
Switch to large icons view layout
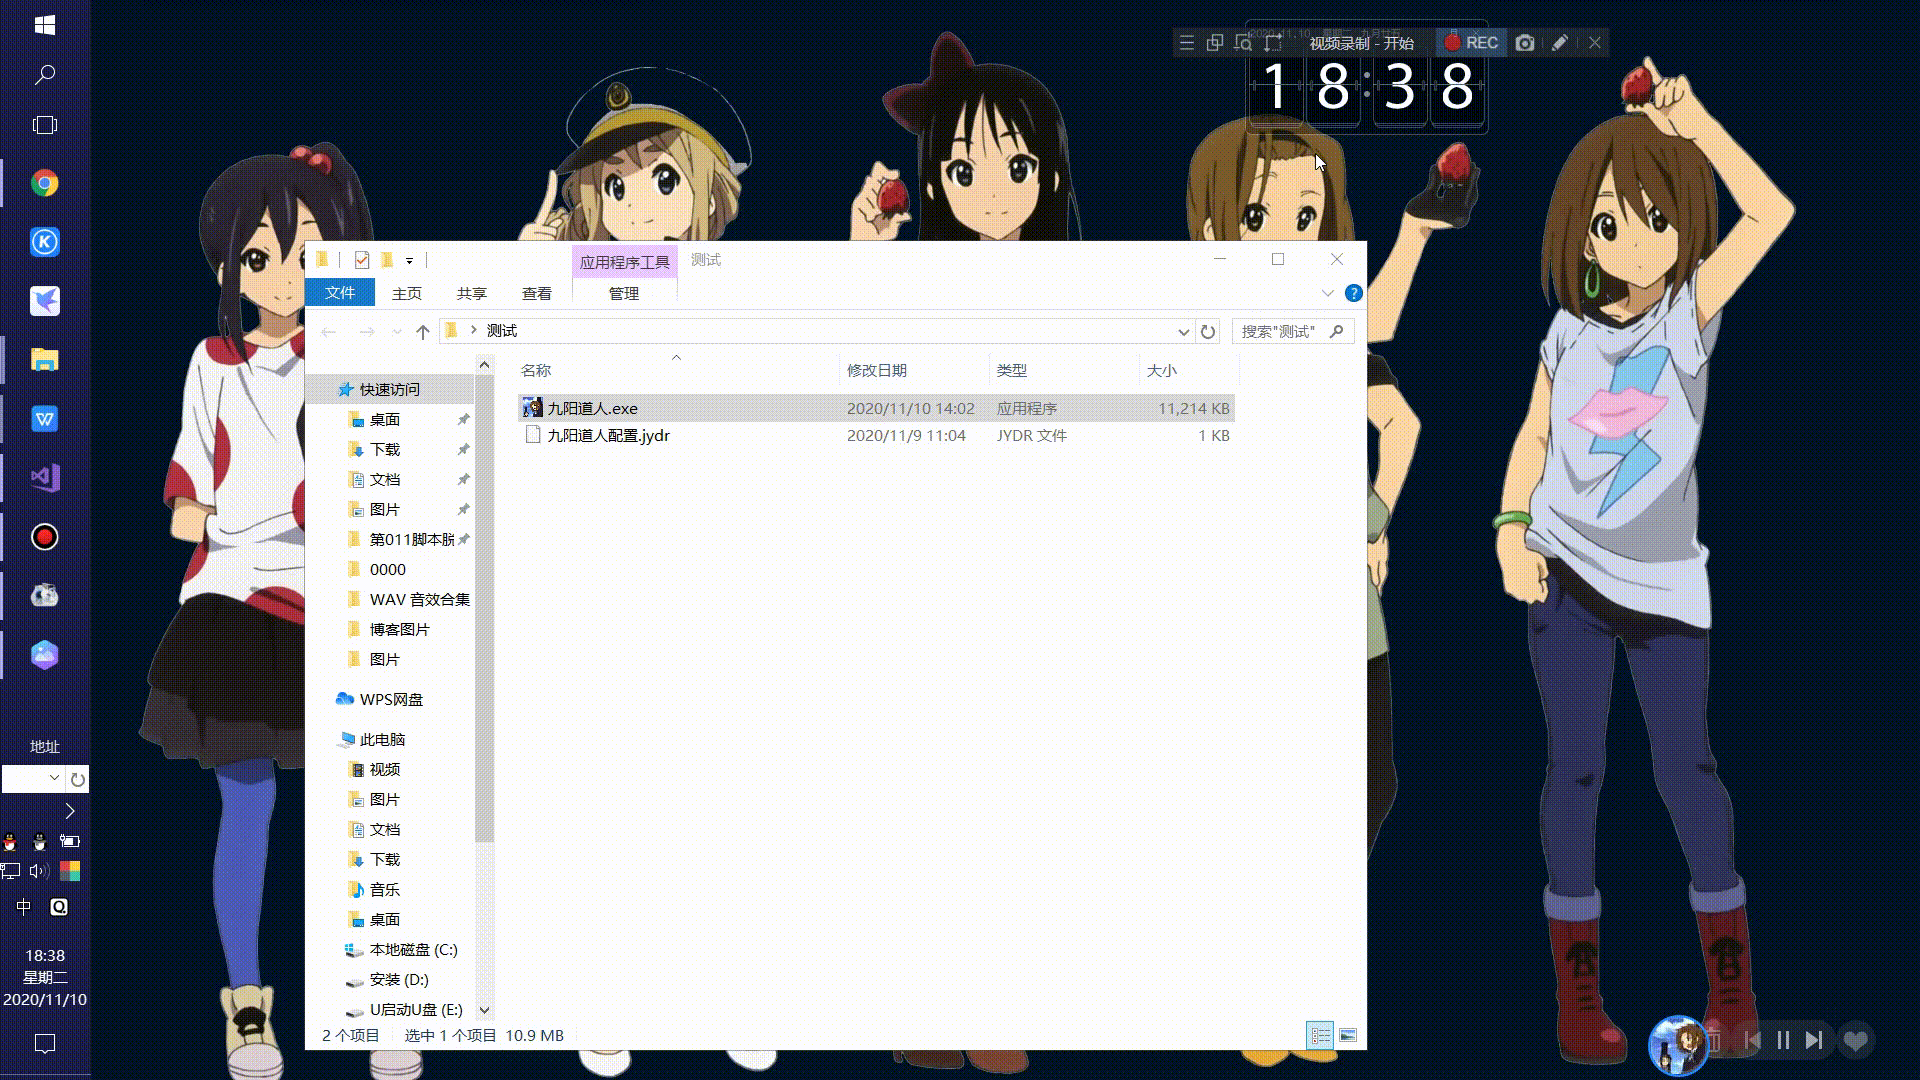pyautogui.click(x=1348, y=1035)
